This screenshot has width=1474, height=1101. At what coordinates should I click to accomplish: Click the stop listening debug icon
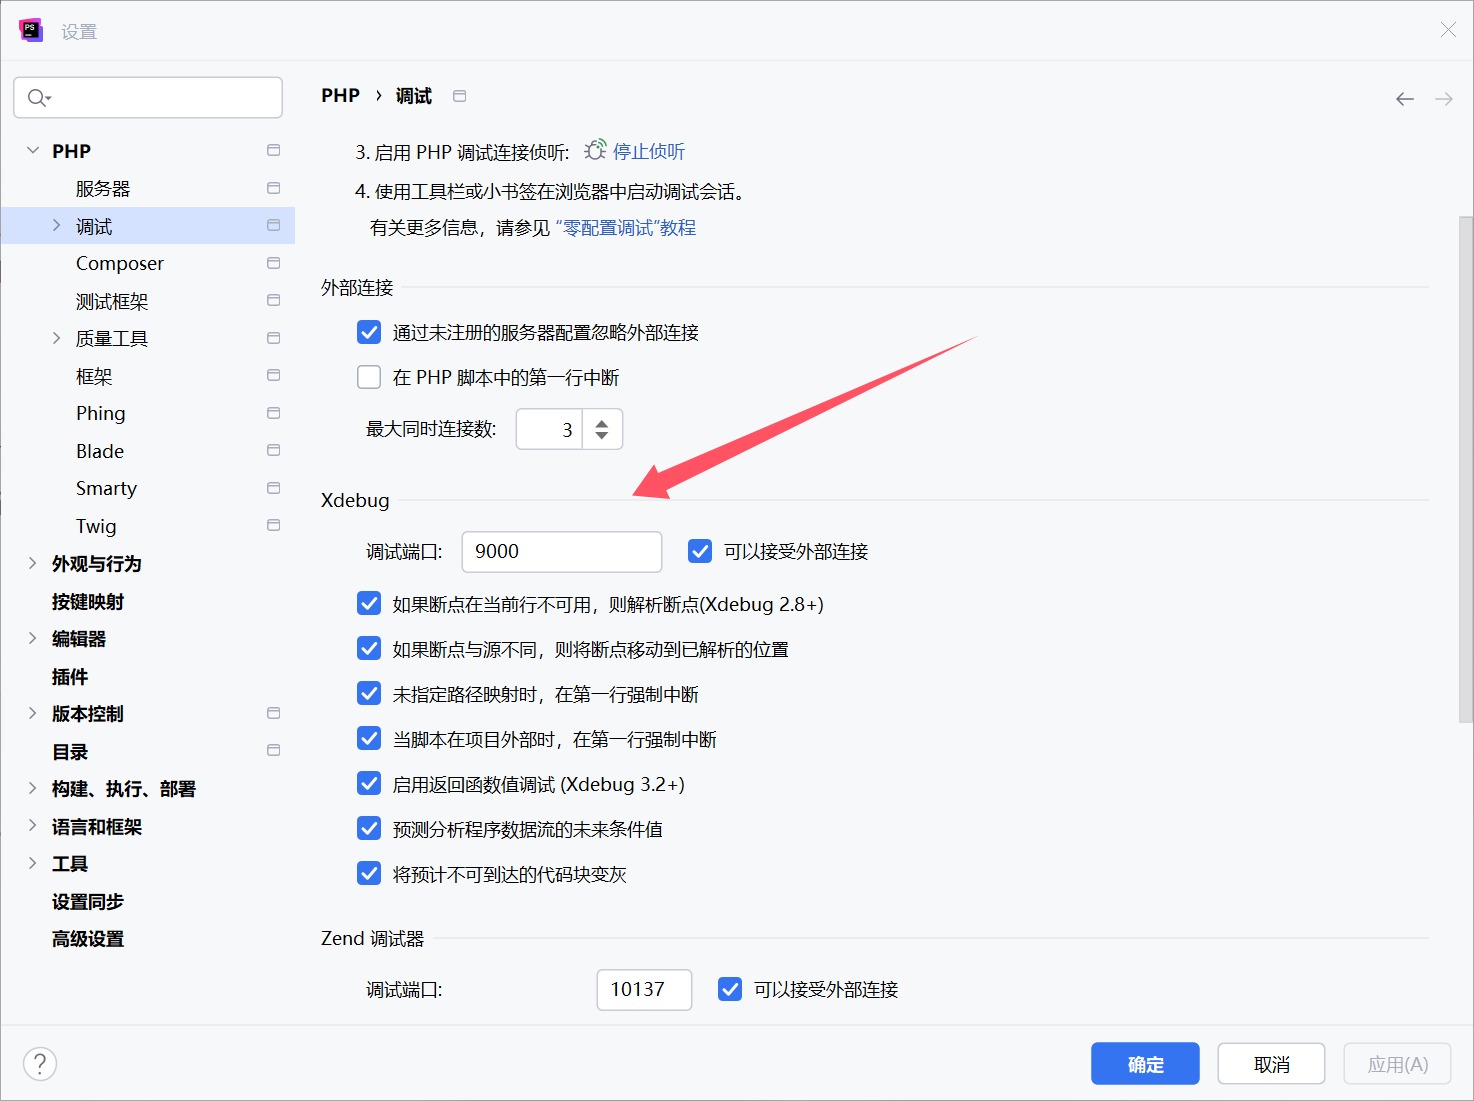[595, 151]
